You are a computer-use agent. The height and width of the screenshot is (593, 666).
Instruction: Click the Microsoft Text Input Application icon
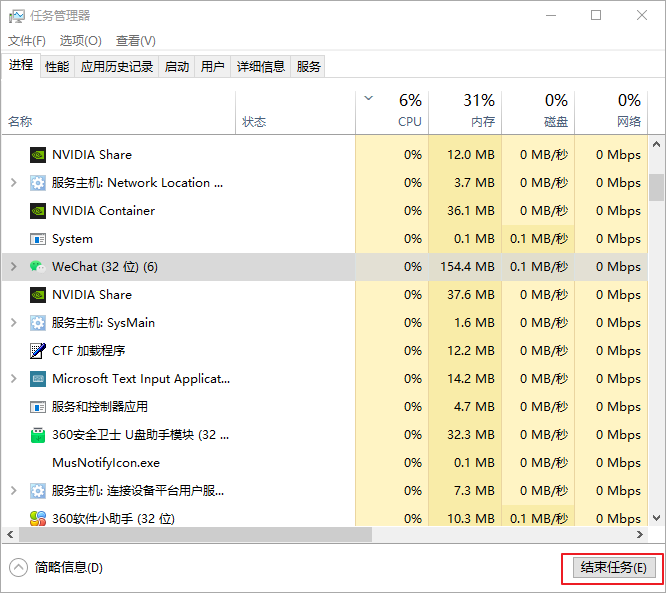38,379
